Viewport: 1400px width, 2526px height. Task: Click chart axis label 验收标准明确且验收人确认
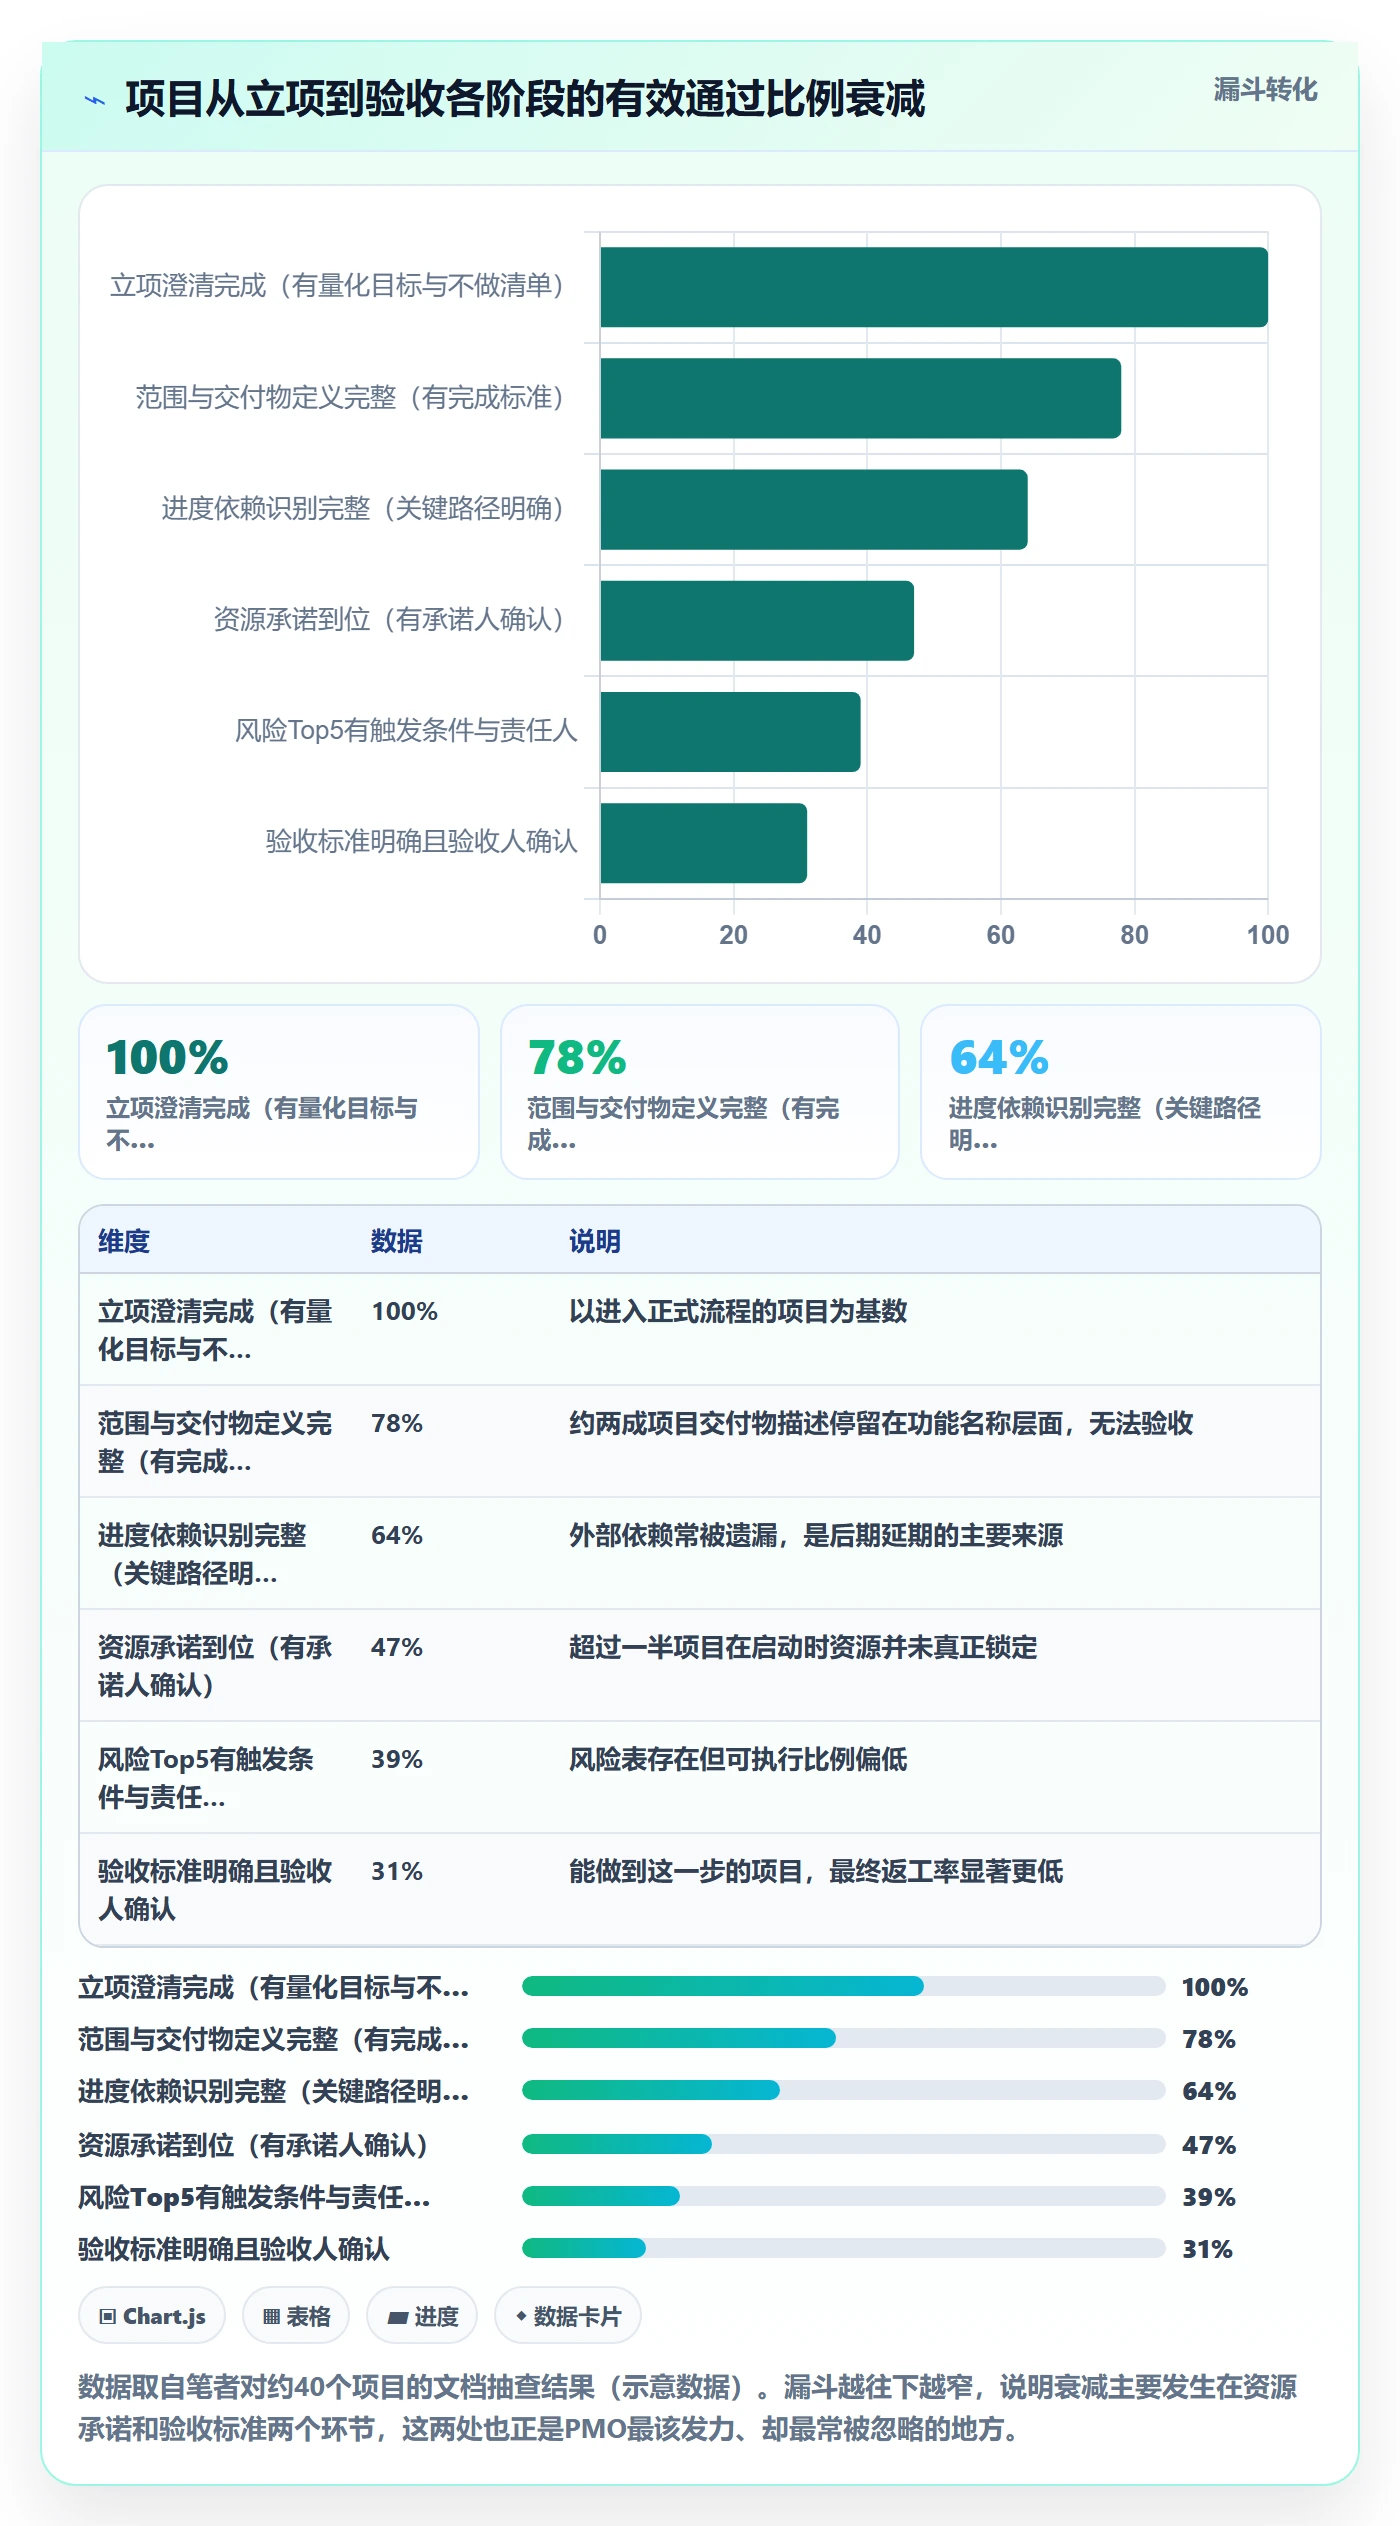(421, 841)
